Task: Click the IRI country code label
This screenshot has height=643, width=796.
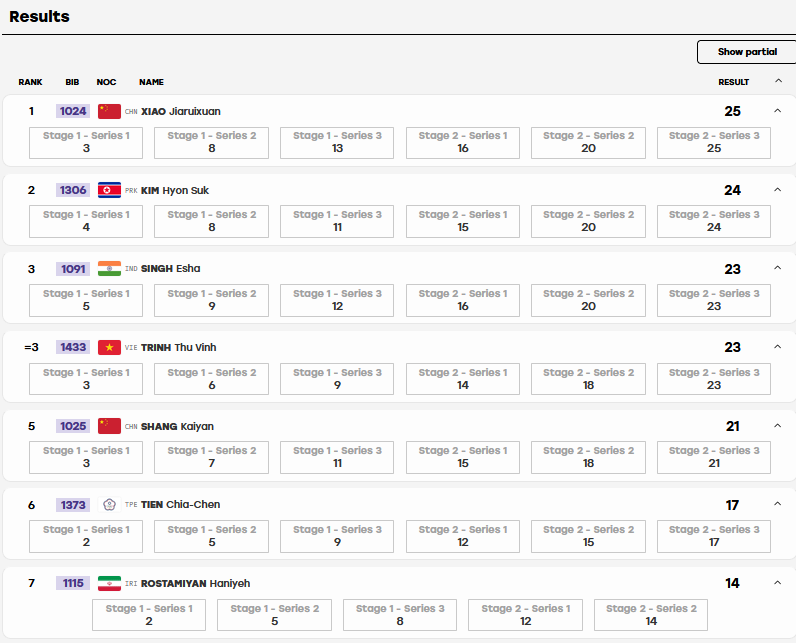Action: click(131, 584)
